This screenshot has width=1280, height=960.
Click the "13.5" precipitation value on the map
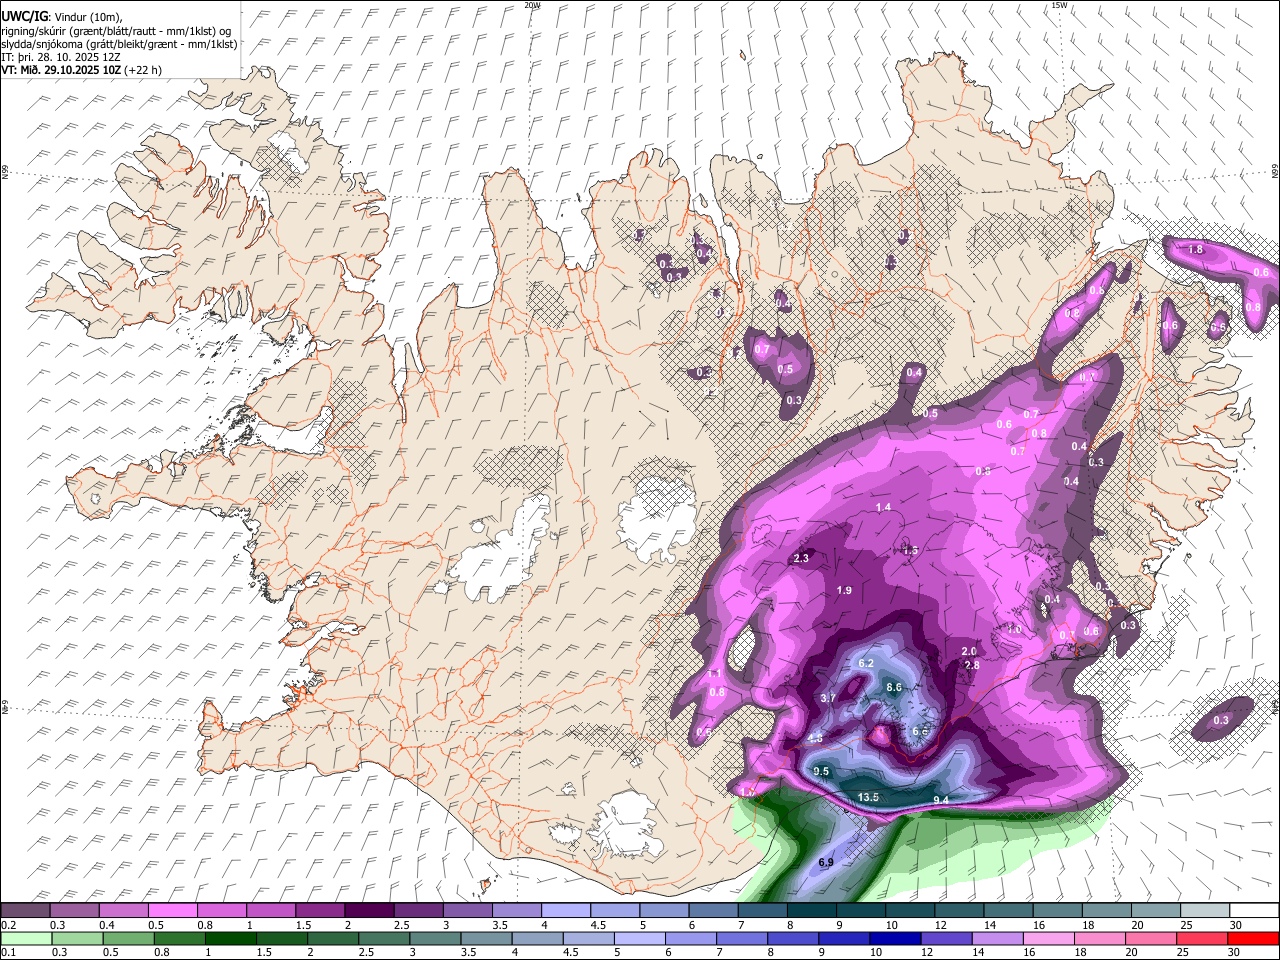pyautogui.click(x=868, y=797)
